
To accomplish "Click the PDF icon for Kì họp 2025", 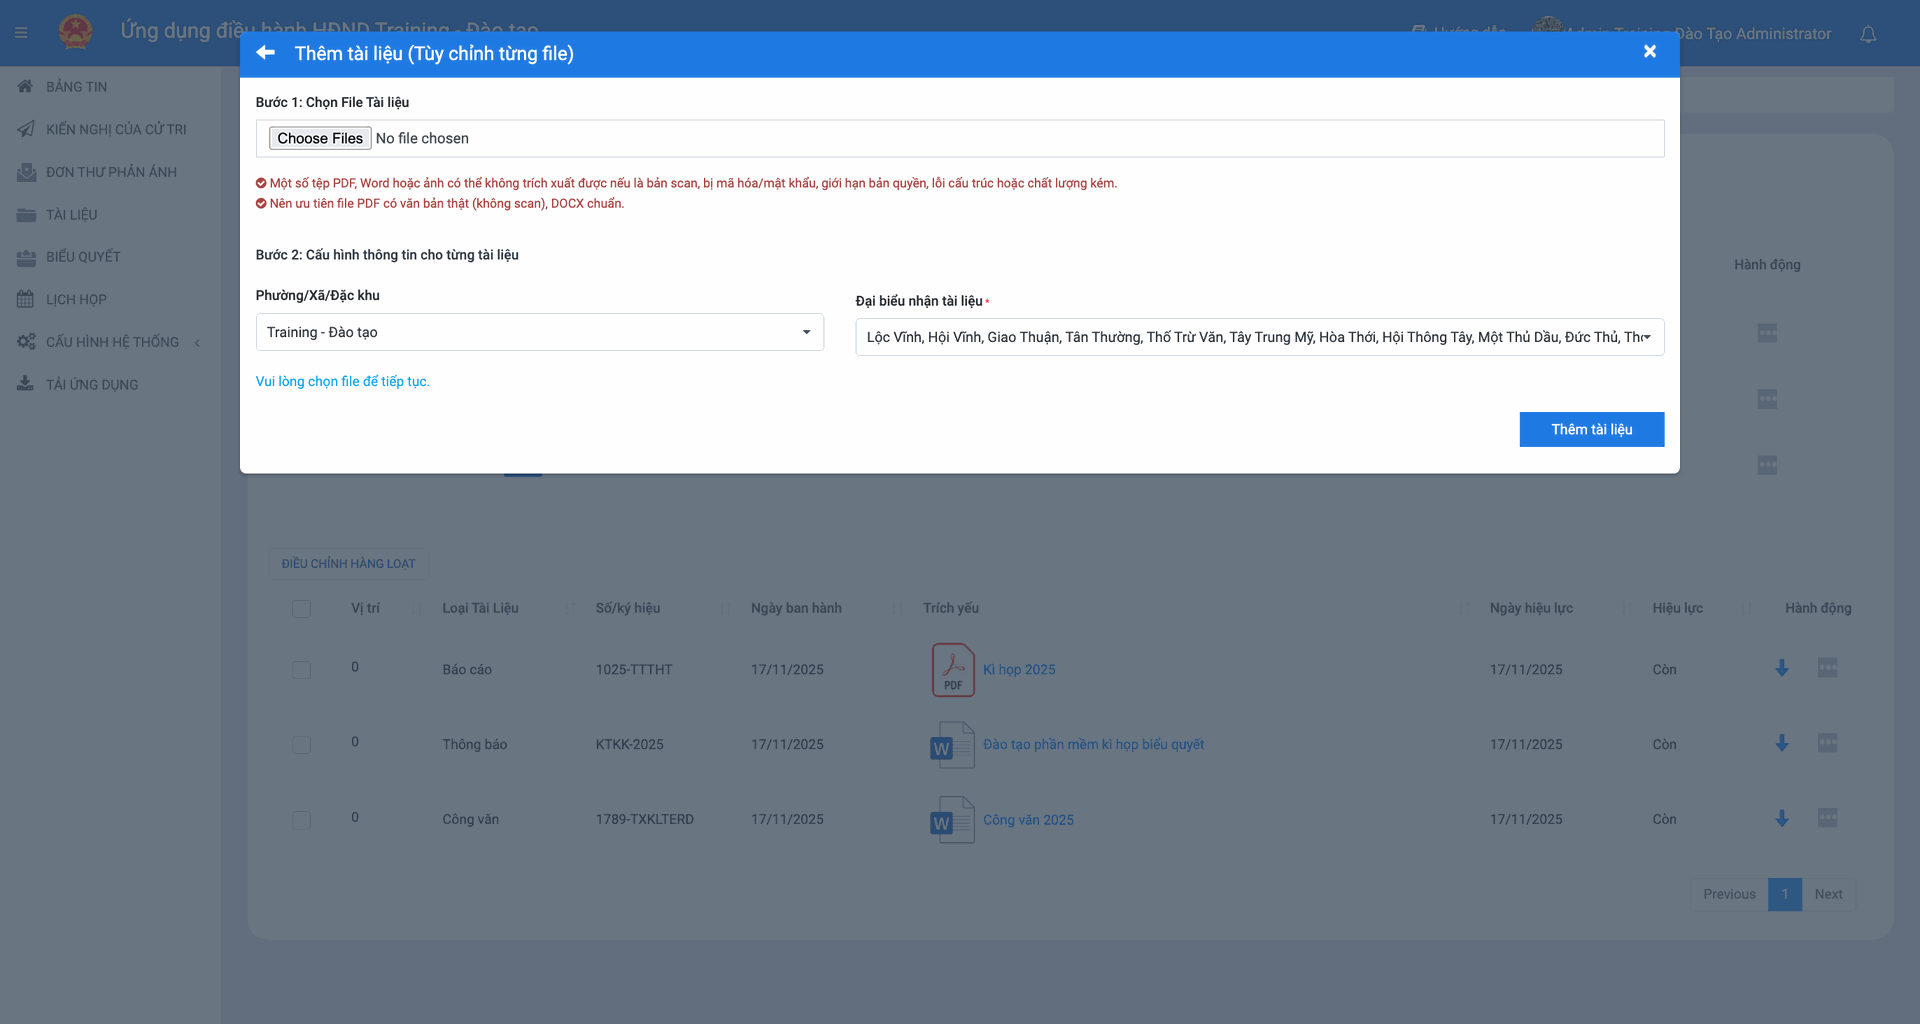I will [952, 669].
